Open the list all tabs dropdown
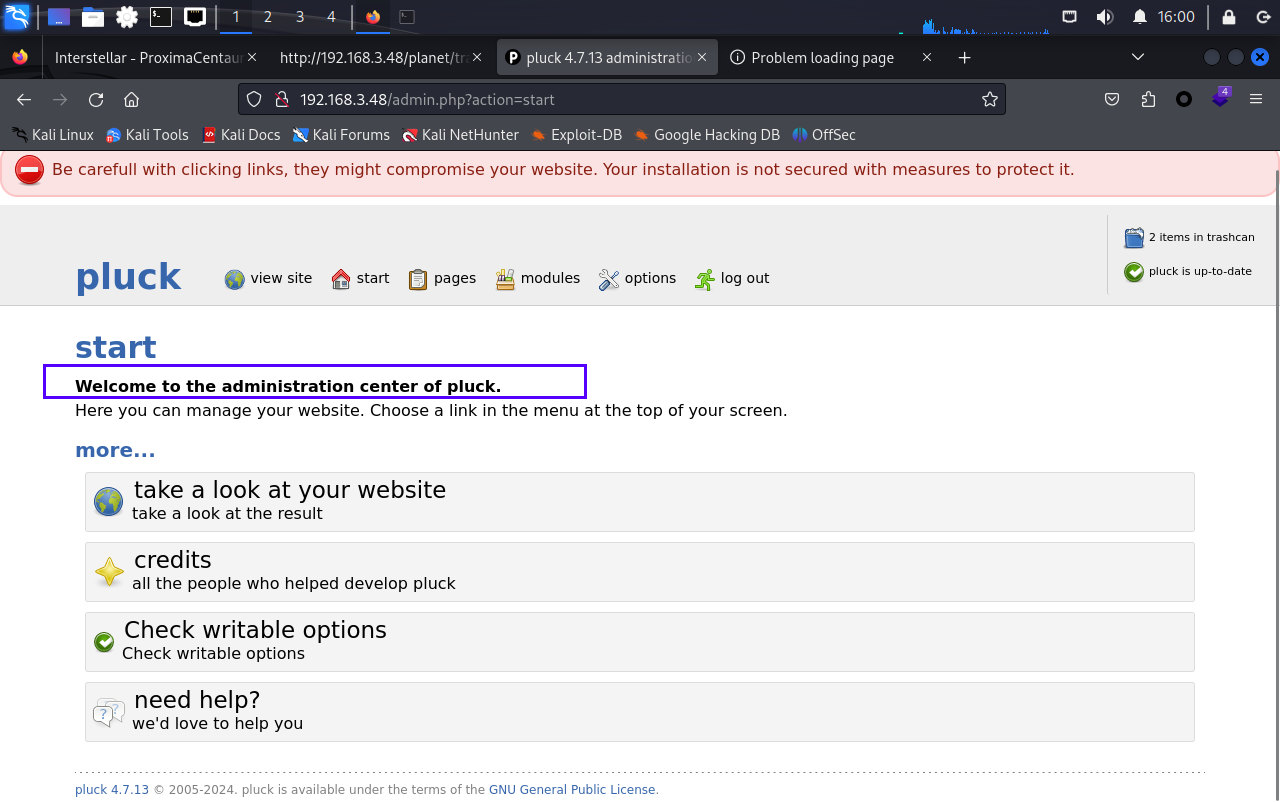 (x=1138, y=58)
